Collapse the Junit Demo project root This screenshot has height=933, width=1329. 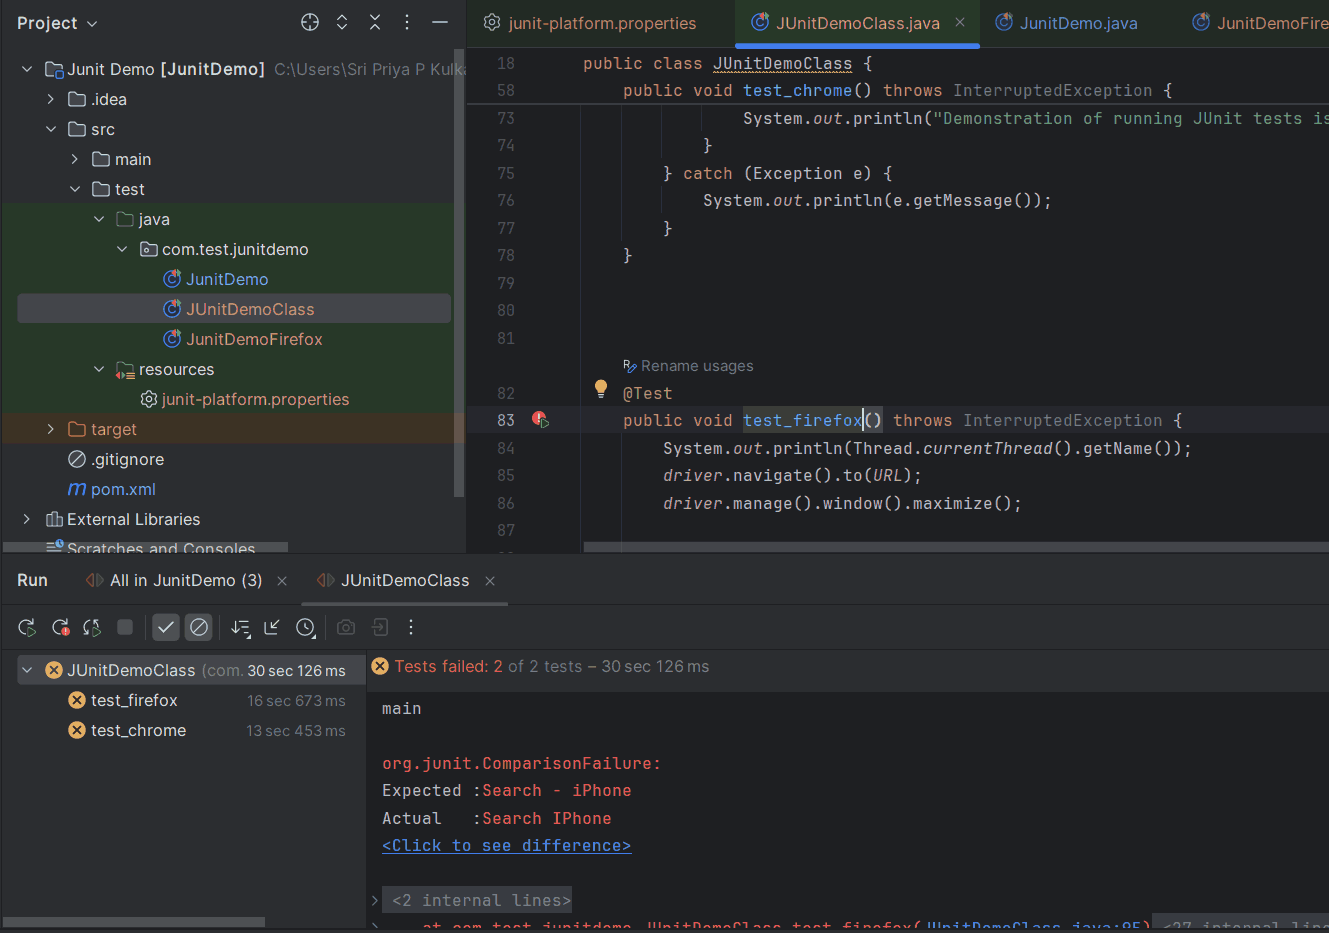(27, 69)
